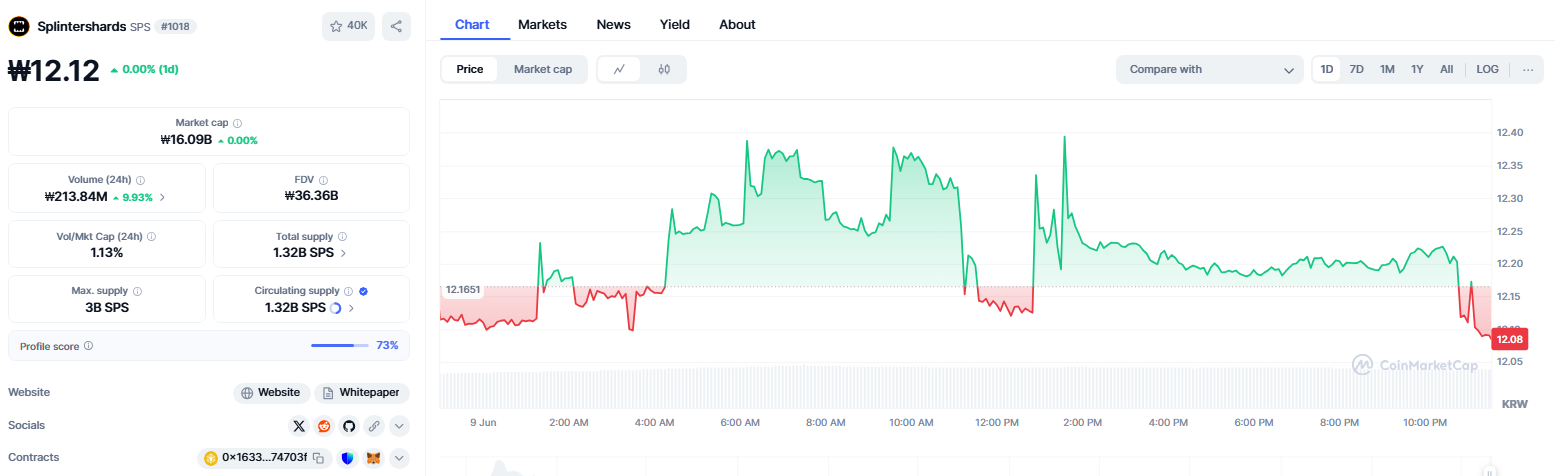Open the Reddit social link
Image resolution: width=1555 pixels, height=476 pixels.
coord(324,426)
